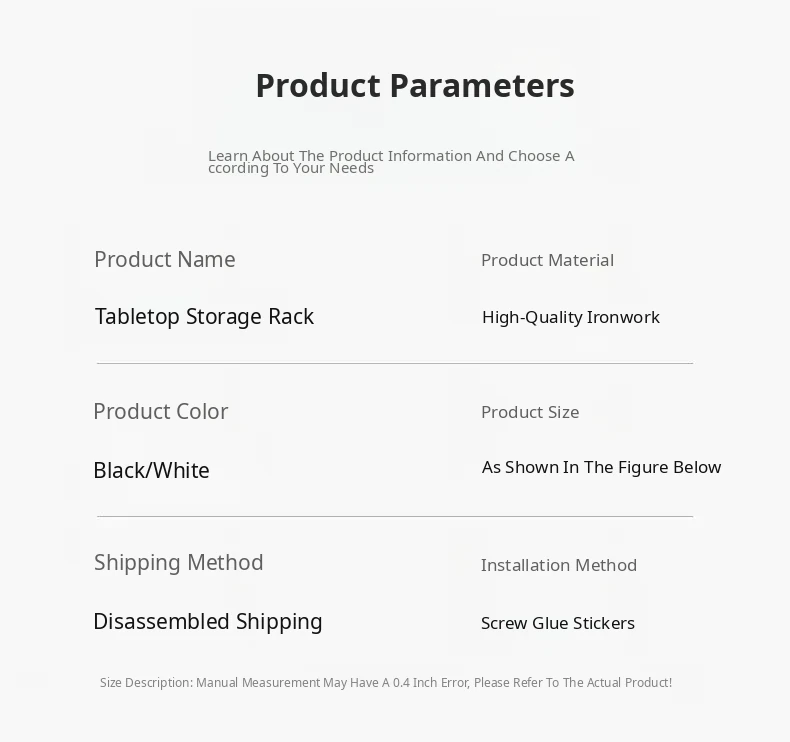Select the 'Product Color' label
The image size is (790, 742).
(x=160, y=412)
